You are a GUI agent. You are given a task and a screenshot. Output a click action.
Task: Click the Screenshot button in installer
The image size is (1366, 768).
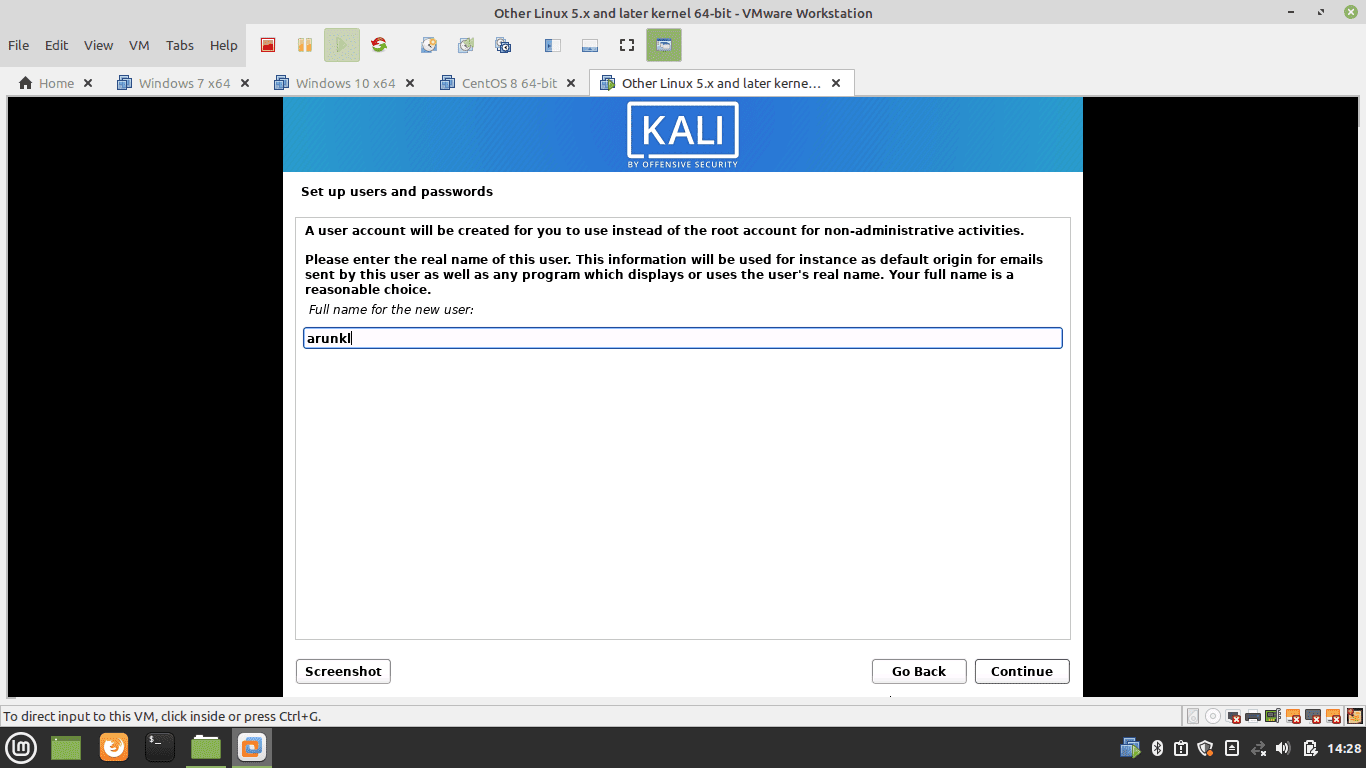[343, 671]
